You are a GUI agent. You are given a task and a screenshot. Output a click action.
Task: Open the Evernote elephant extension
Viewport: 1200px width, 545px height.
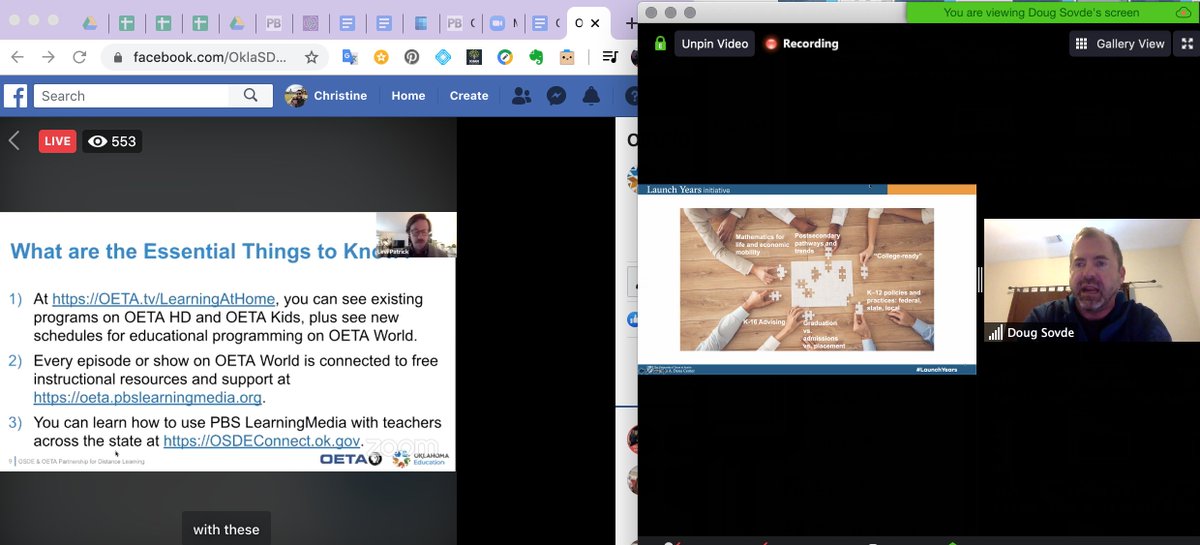click(536, 58)
